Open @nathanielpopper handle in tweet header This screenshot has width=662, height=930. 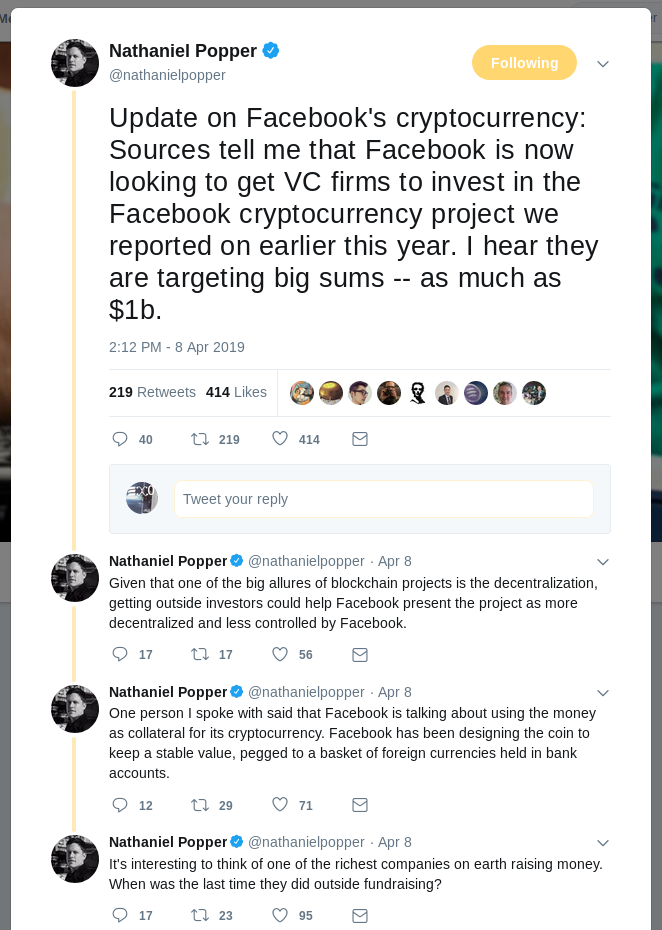(167, 75)
